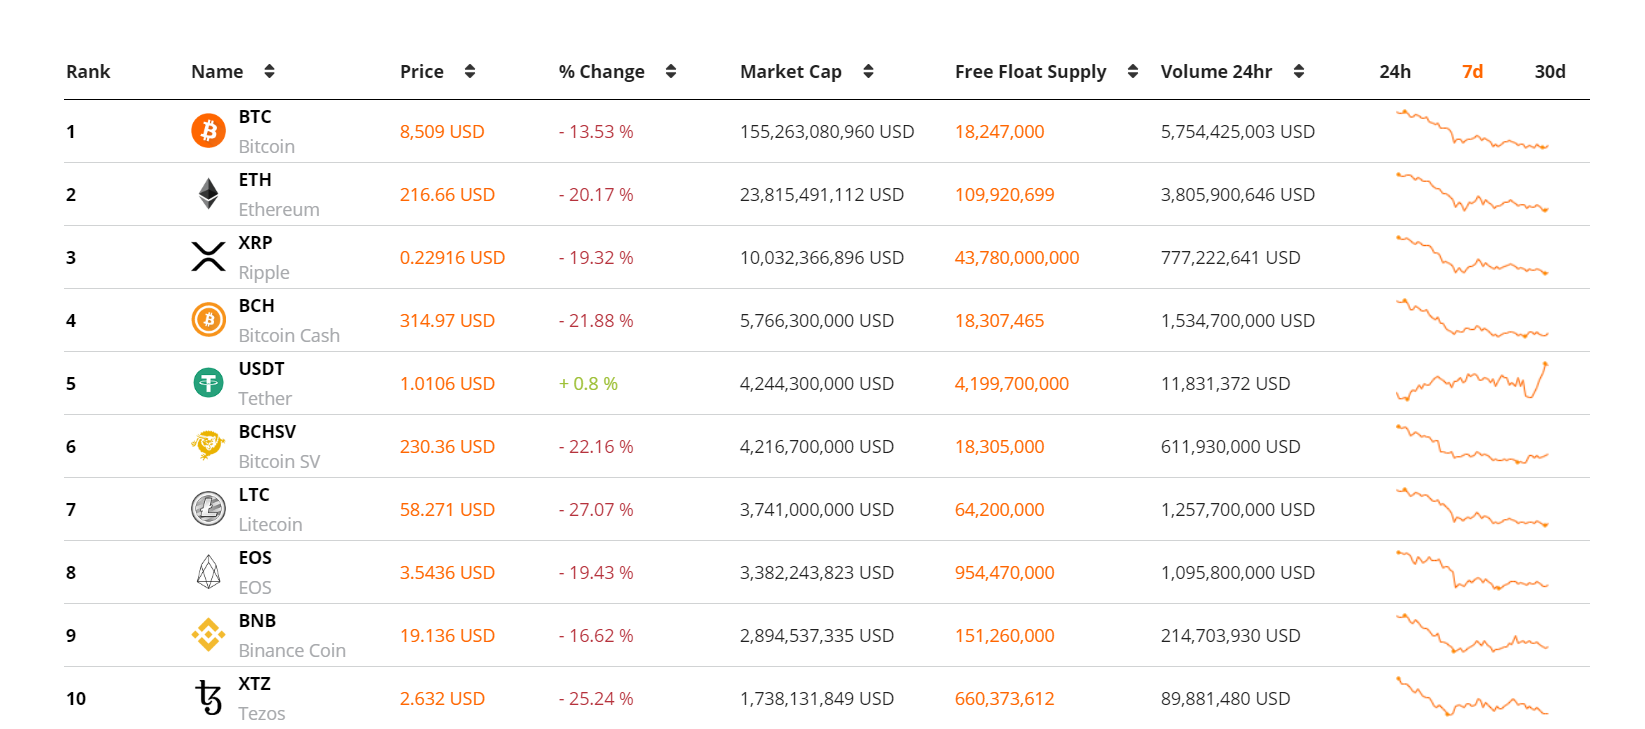Viewport: 1645px width, 729px height.
Task: Click Binance Coin price 19.136 USD
Action: [x=447, y=635]
